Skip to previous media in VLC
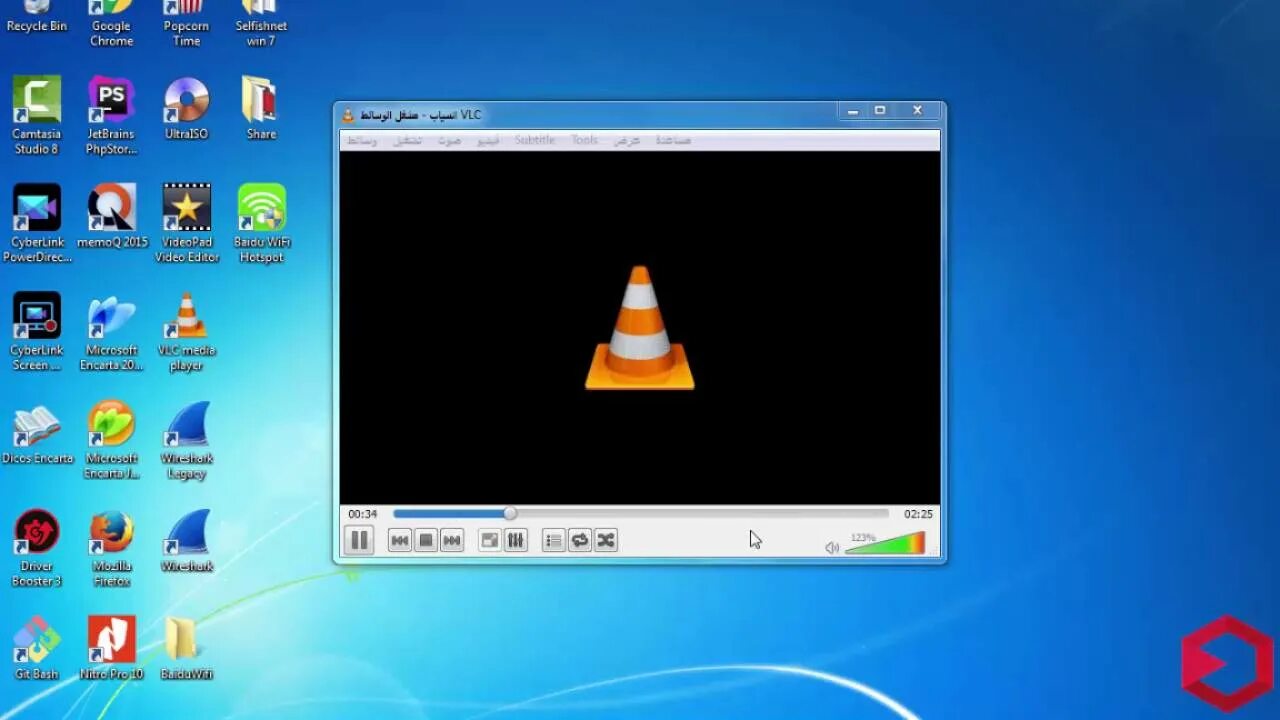Viewport: 1280px width, 720px height. [400, 540]
